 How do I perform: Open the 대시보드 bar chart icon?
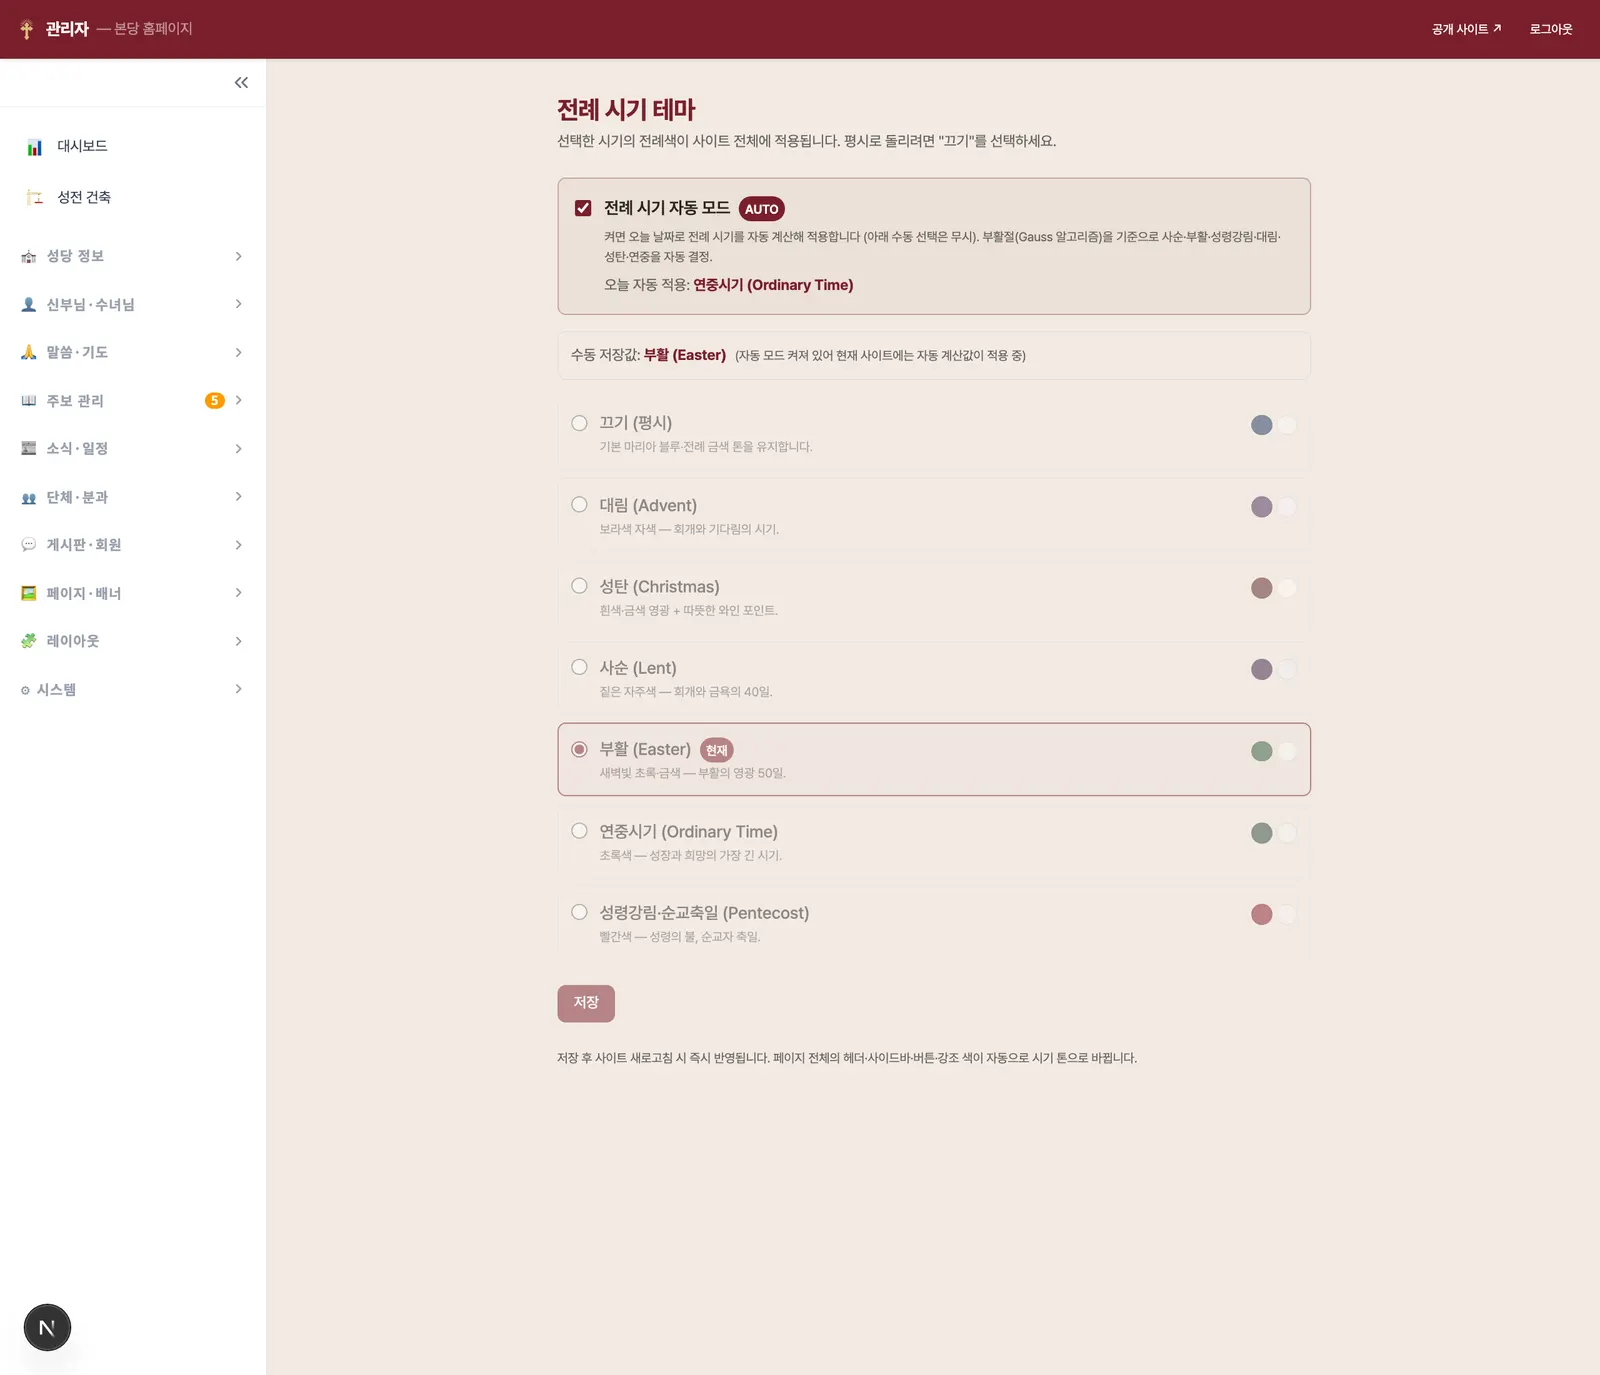34,147
